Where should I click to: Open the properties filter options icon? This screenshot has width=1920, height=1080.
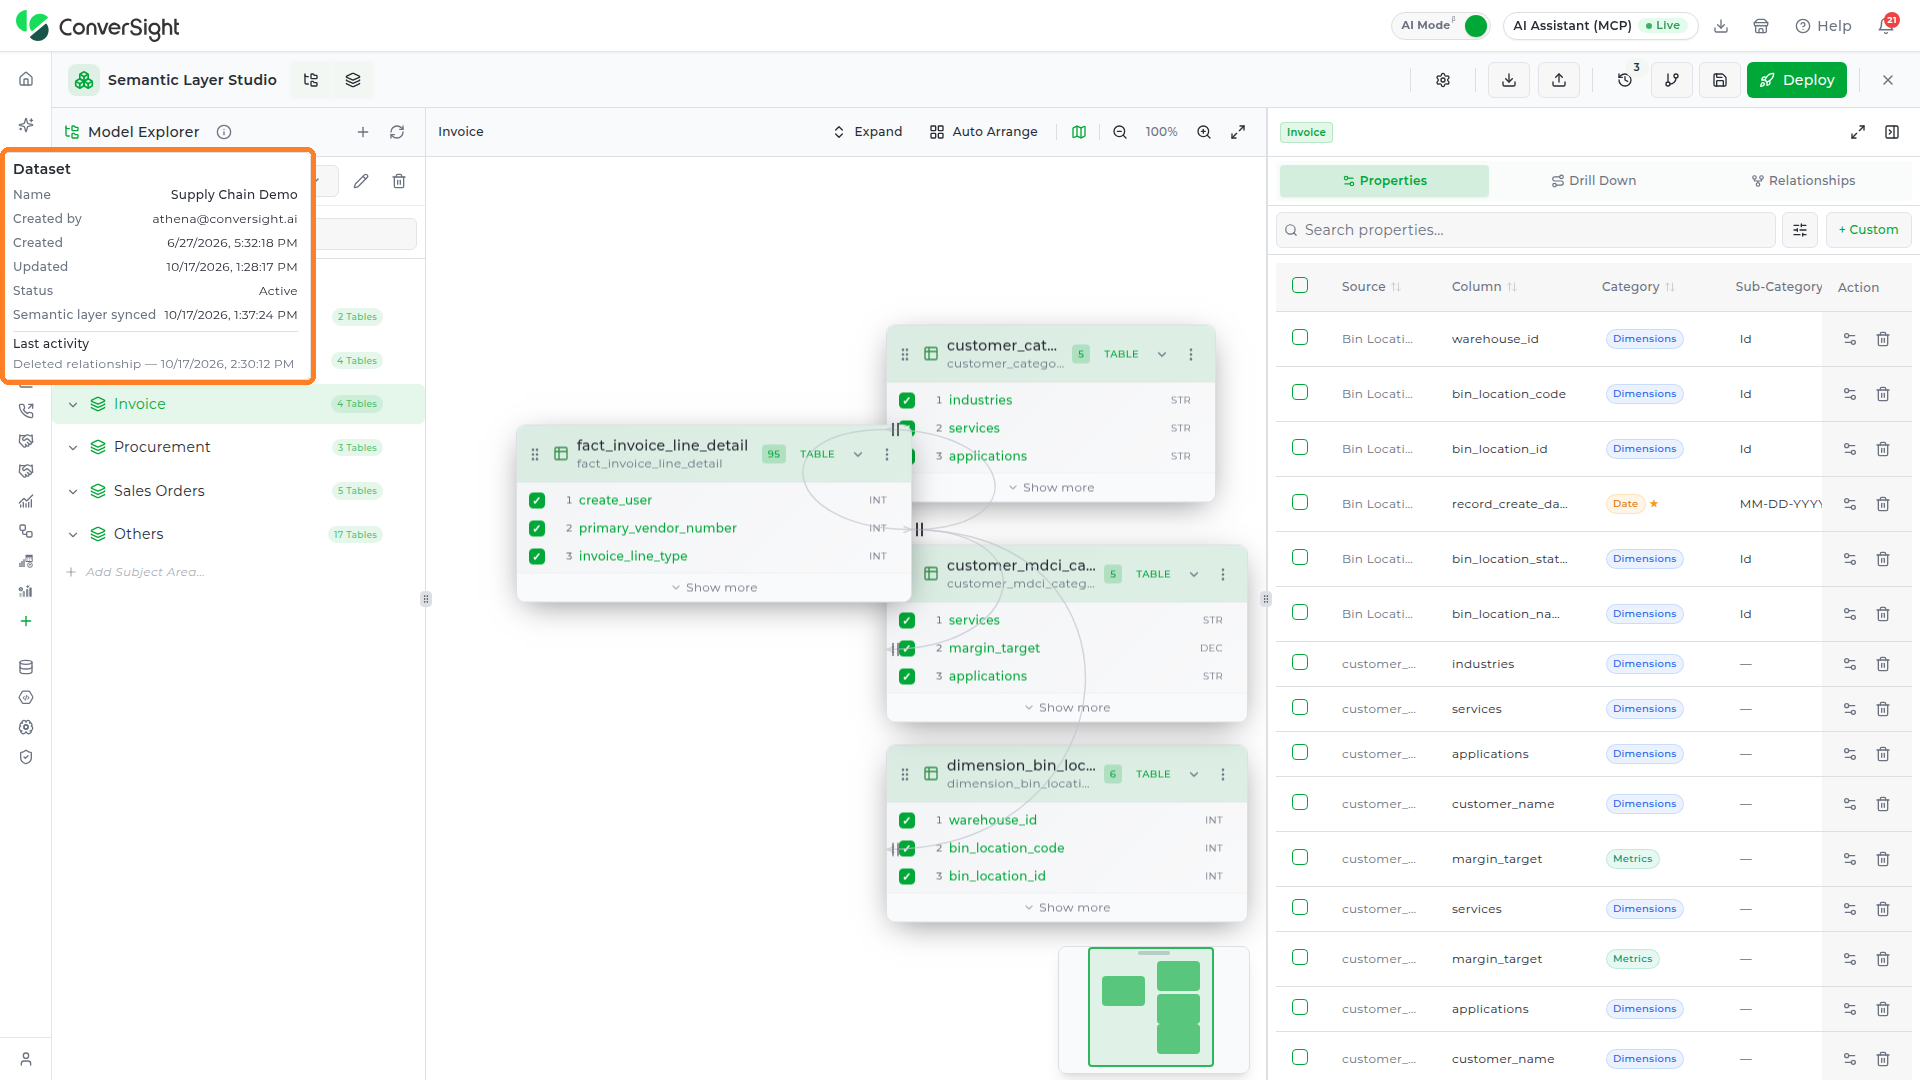point(1800,230)
